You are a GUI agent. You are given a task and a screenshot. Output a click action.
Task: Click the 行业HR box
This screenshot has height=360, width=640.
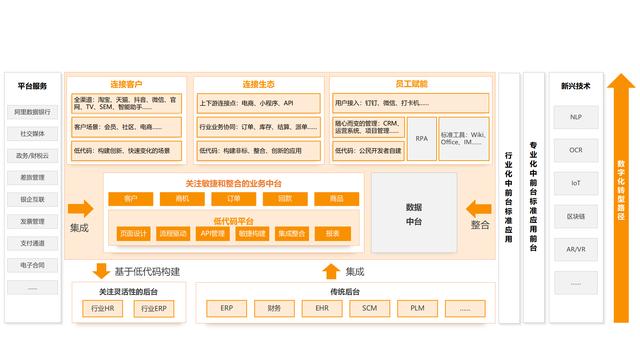[102, 309]
